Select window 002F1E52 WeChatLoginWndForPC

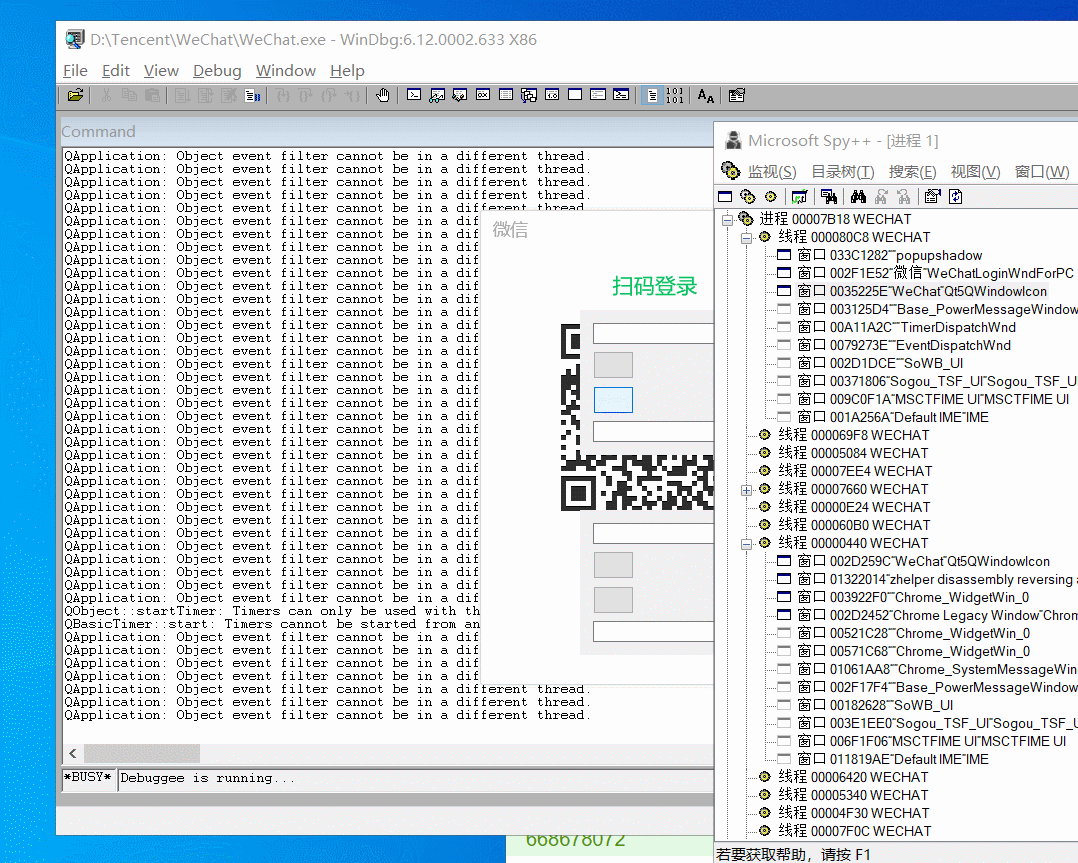pos(935,273)
